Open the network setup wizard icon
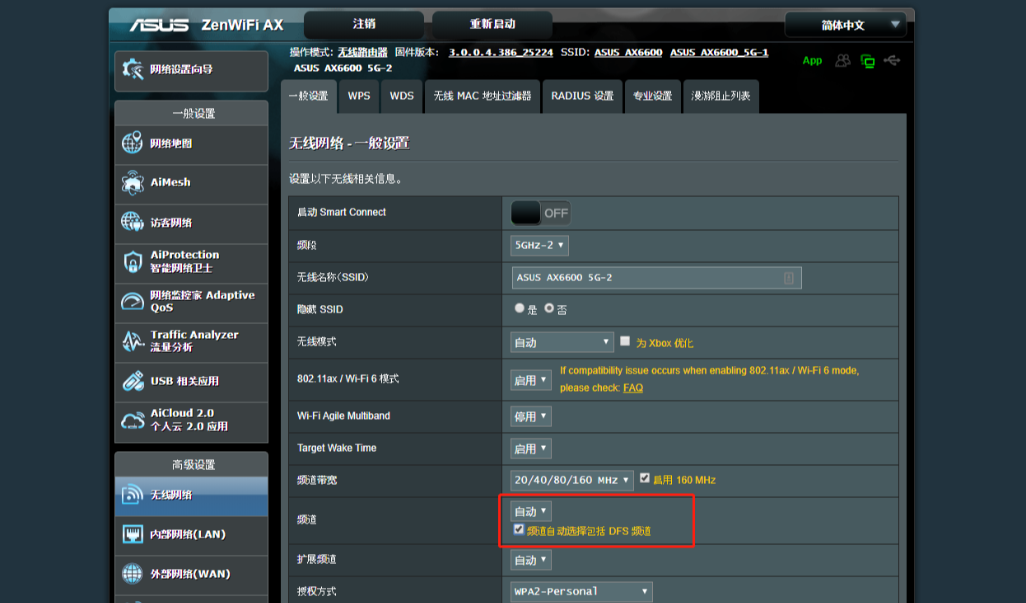Viewport: 1026px width, 603px height. [x=132, y=69]
